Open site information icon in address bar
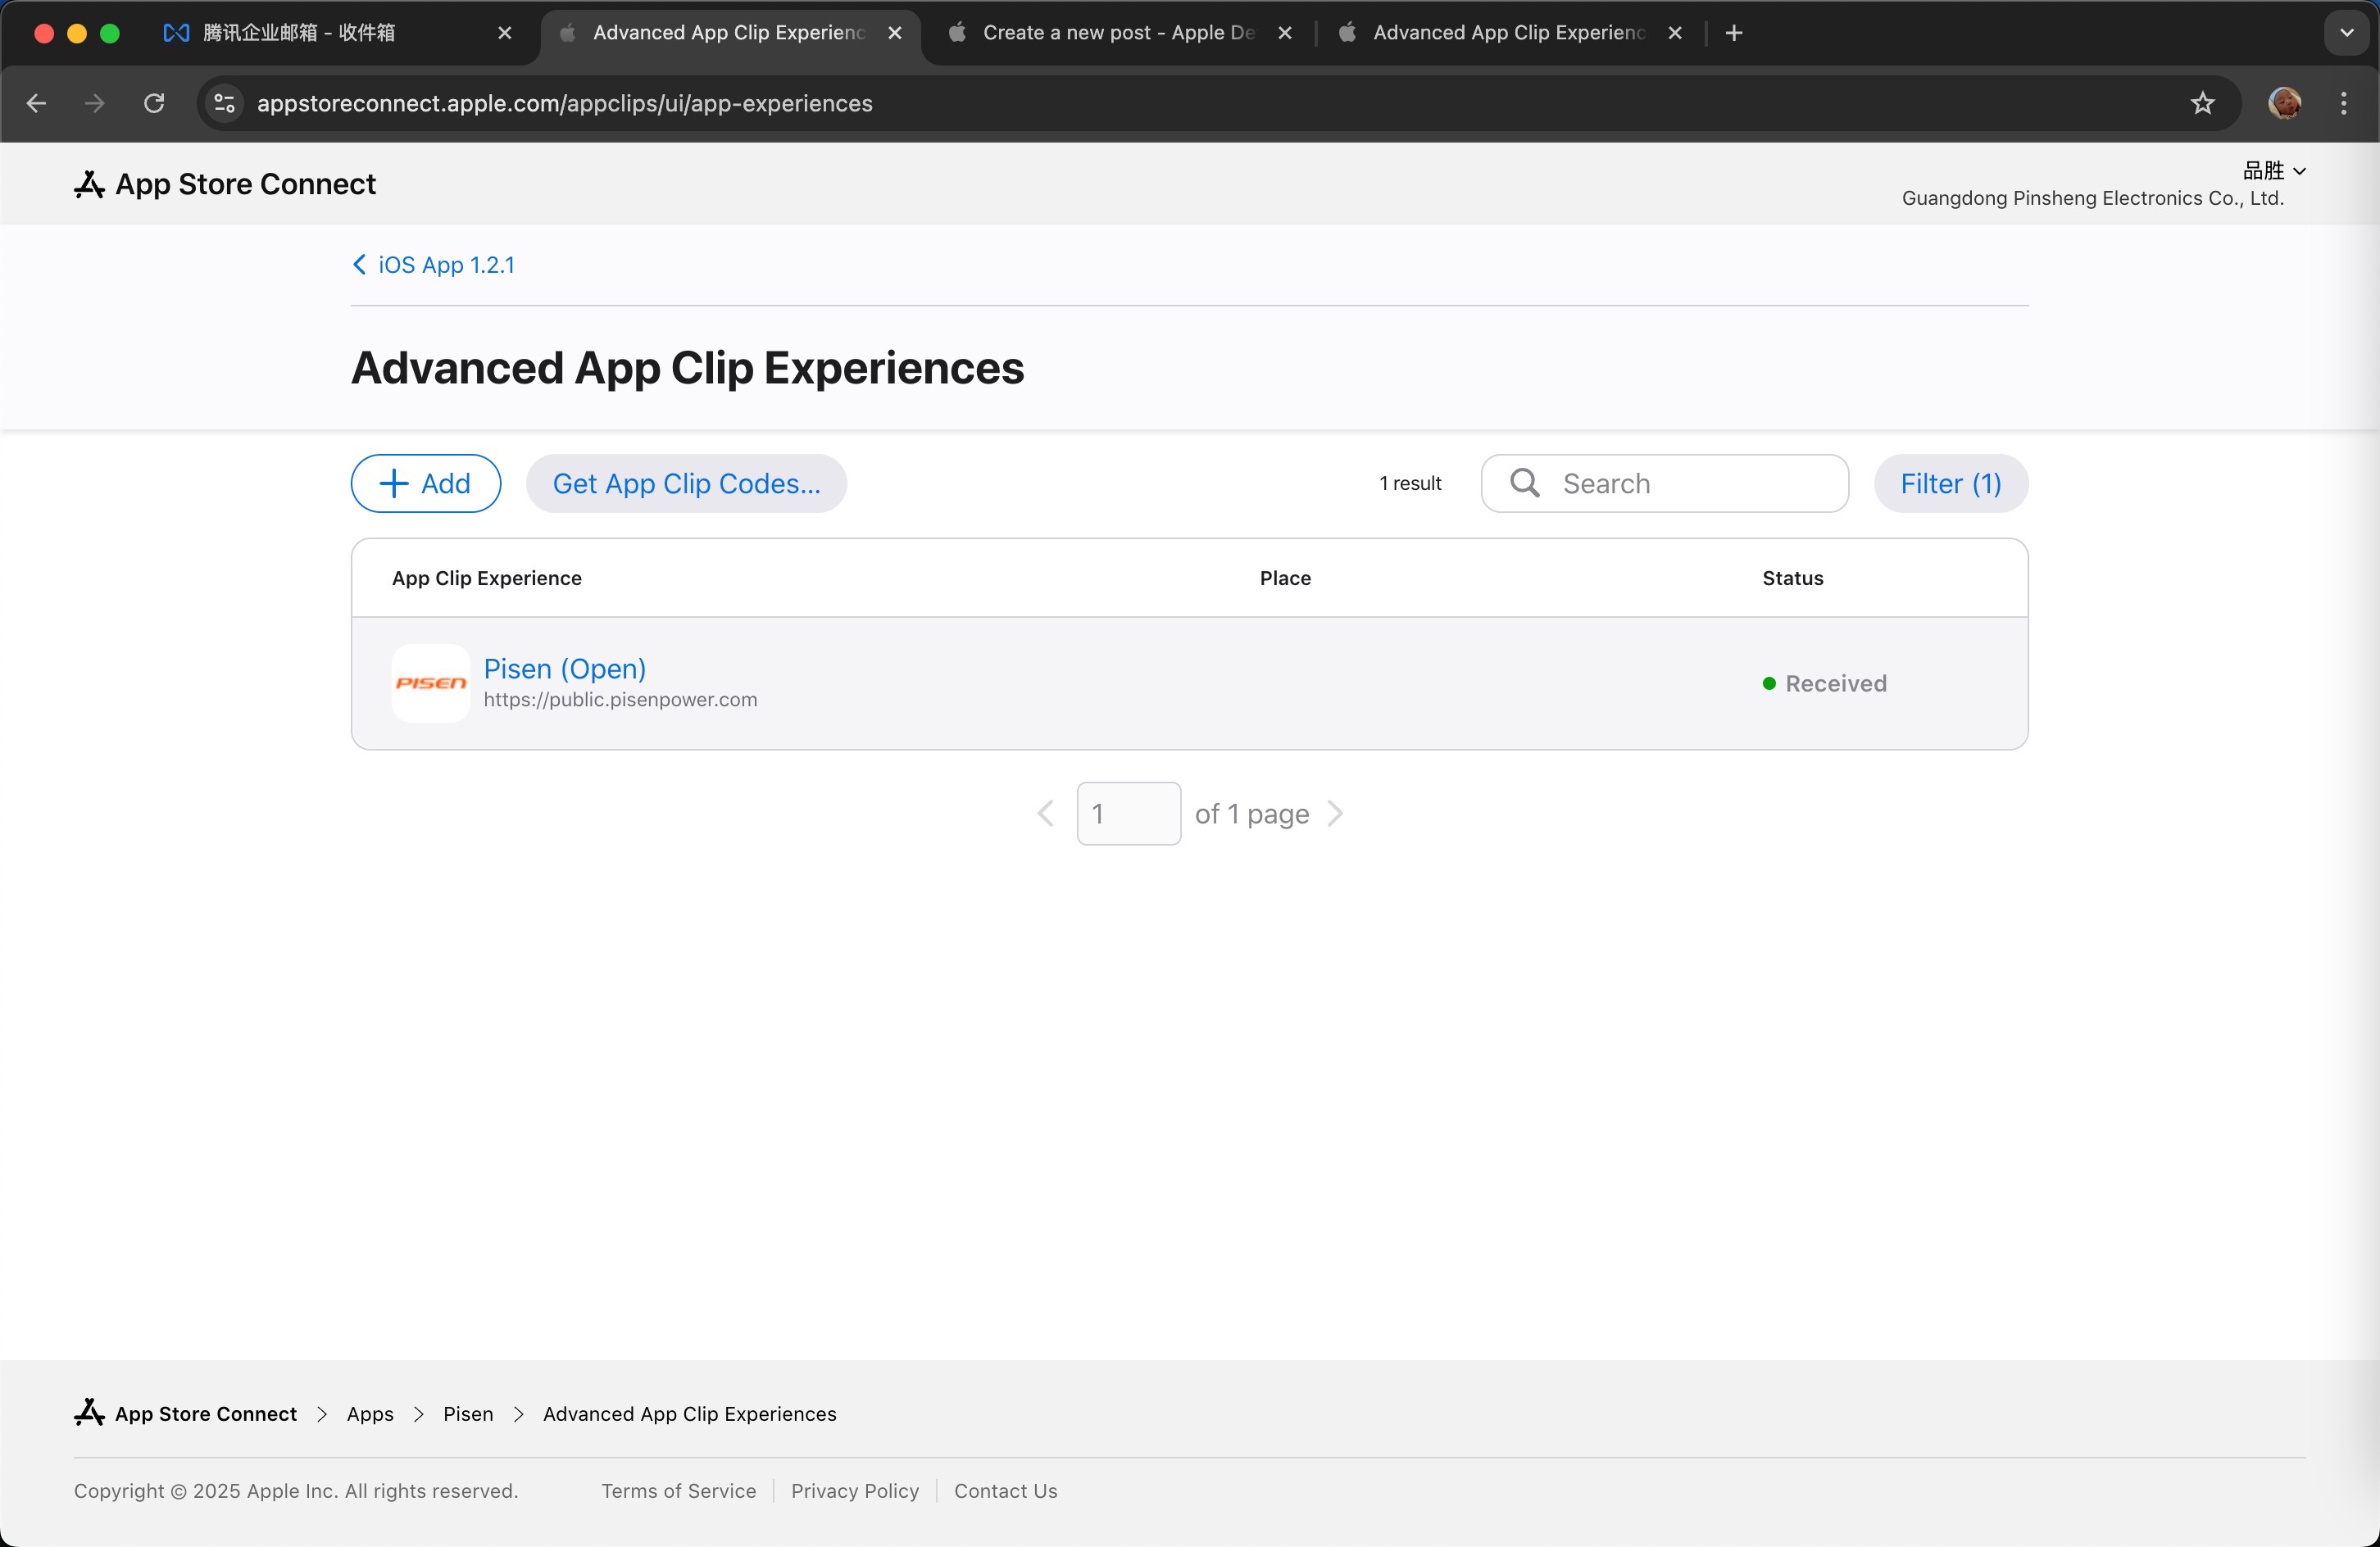2380x1547 pixels. coord(225,103)
